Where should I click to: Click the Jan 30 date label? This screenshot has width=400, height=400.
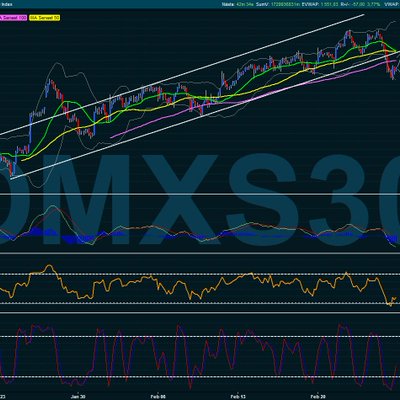click(78, 397)
